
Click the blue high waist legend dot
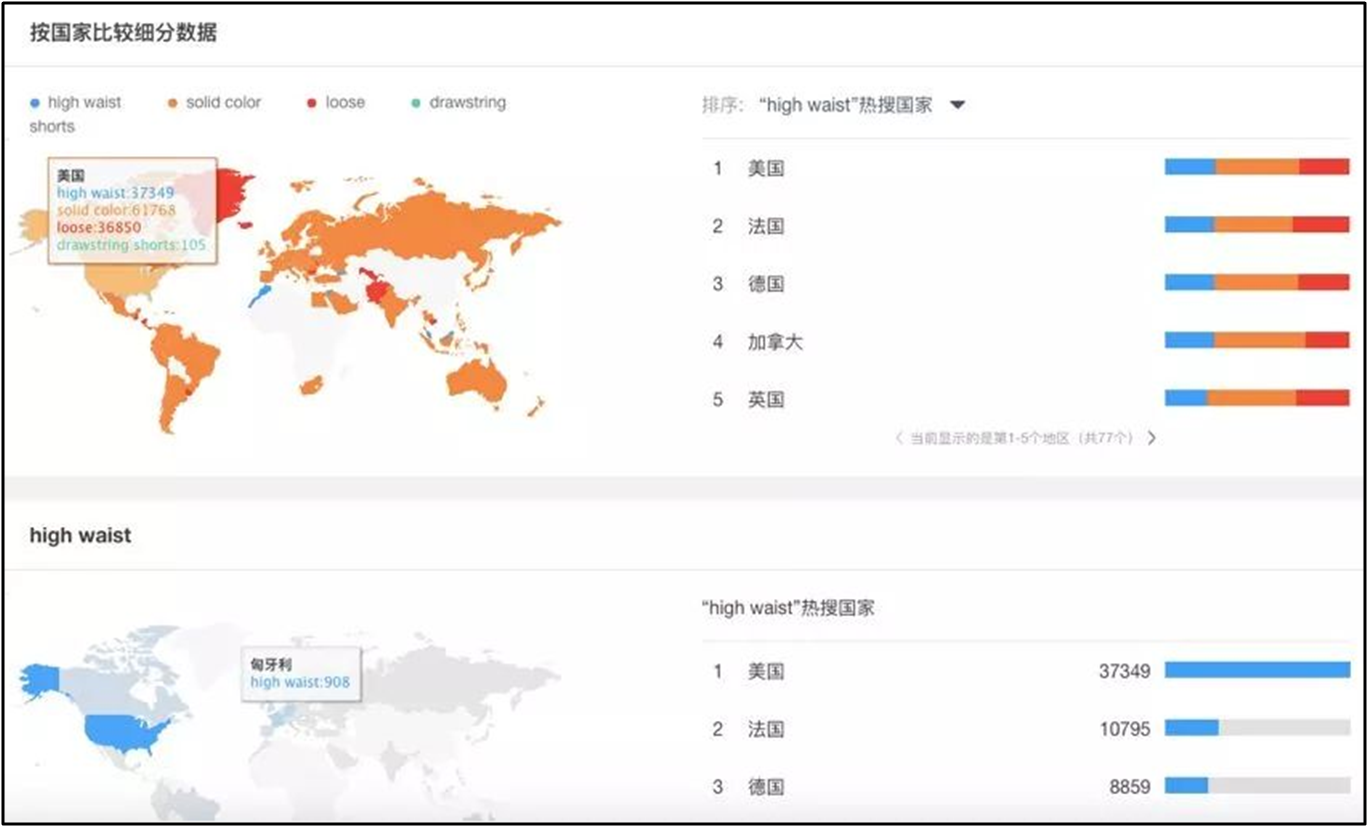pos(36,103)
